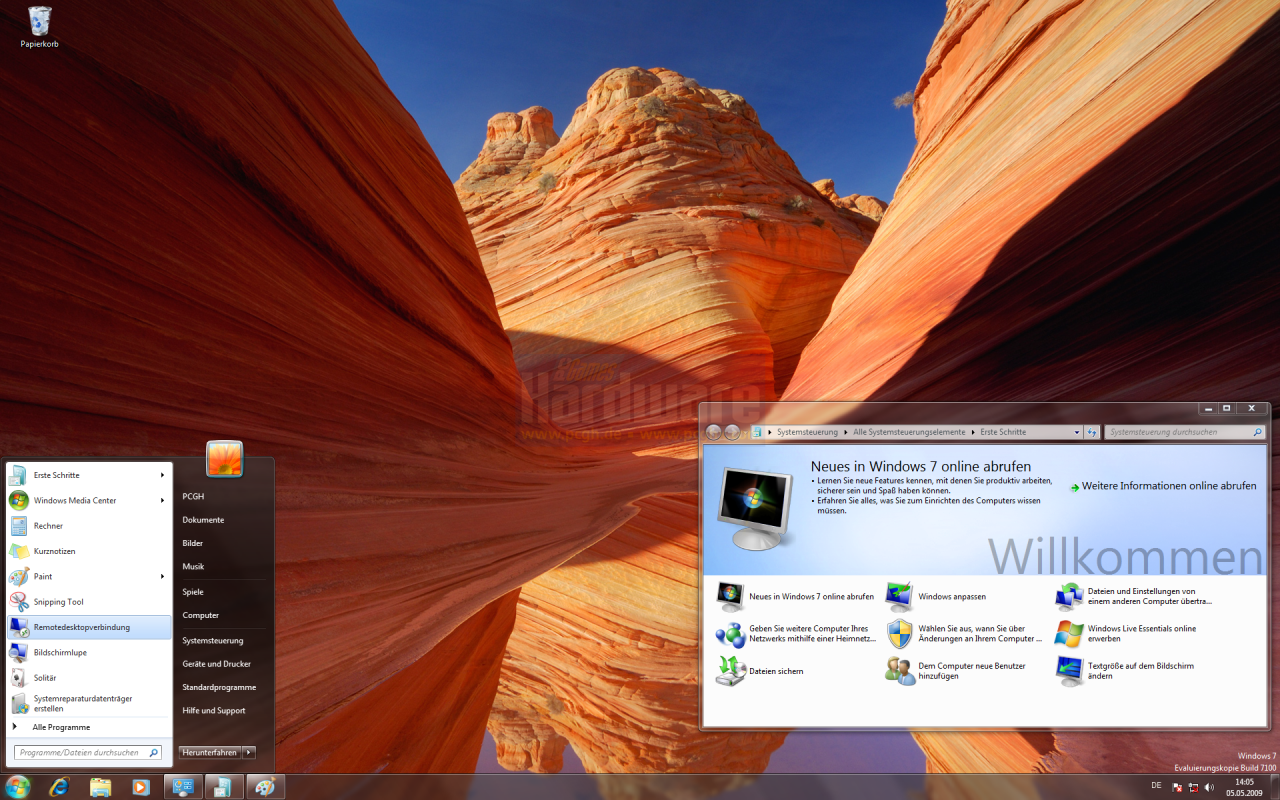
Task: Expand shutdown options arrow next to Herunterfahren
Action: 249,752
